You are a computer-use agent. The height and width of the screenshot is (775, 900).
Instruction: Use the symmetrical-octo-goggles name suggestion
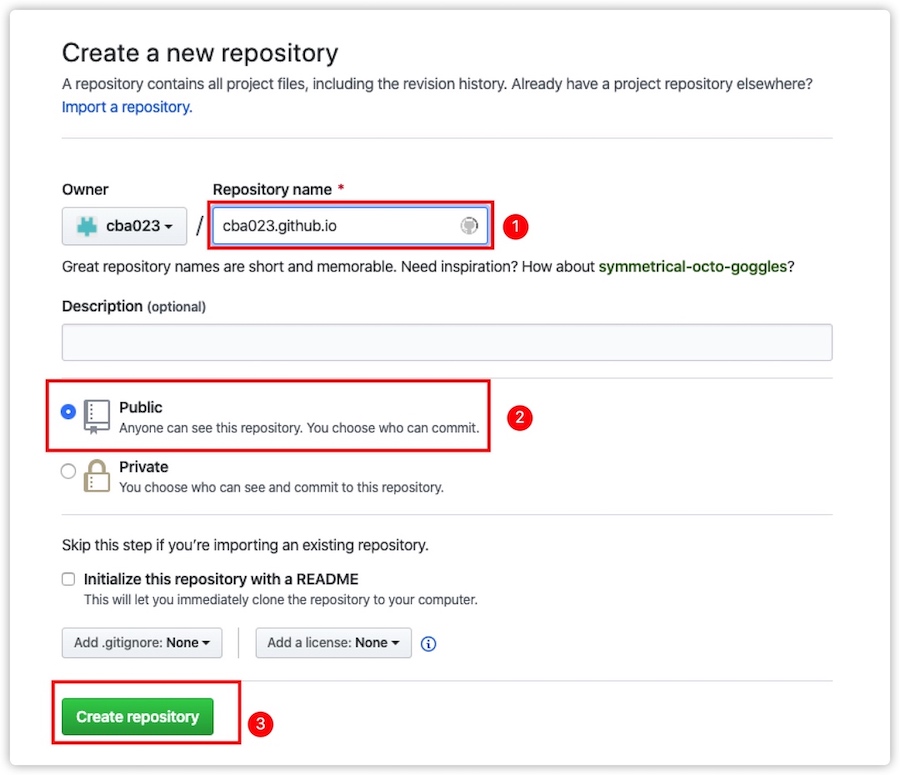[693, 266]
